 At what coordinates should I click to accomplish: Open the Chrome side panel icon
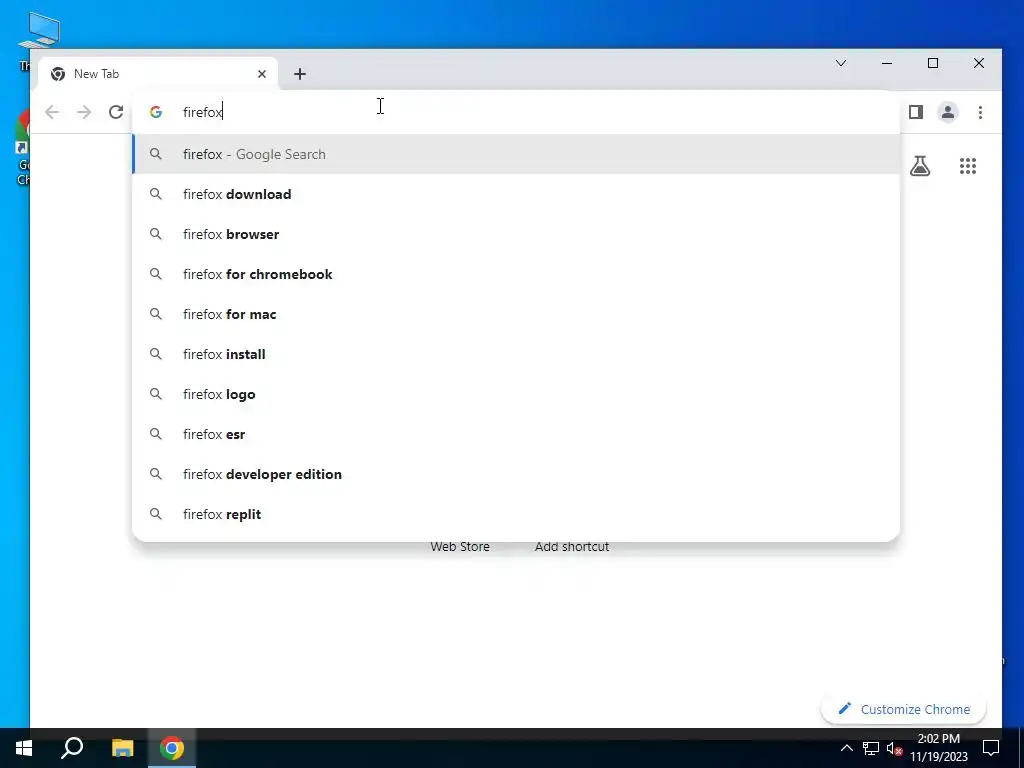pos(916,112)
